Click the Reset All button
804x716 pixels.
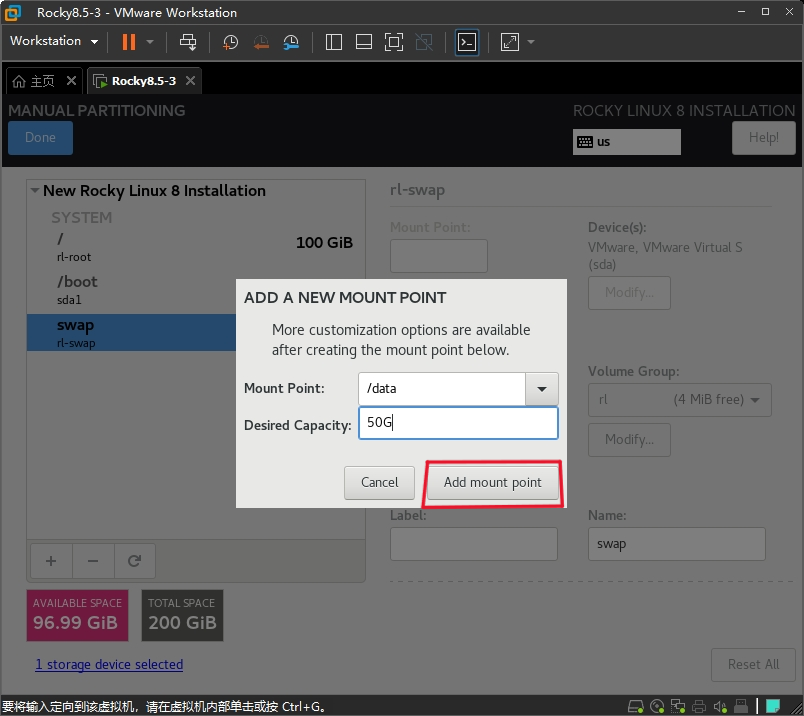[753, 664]
